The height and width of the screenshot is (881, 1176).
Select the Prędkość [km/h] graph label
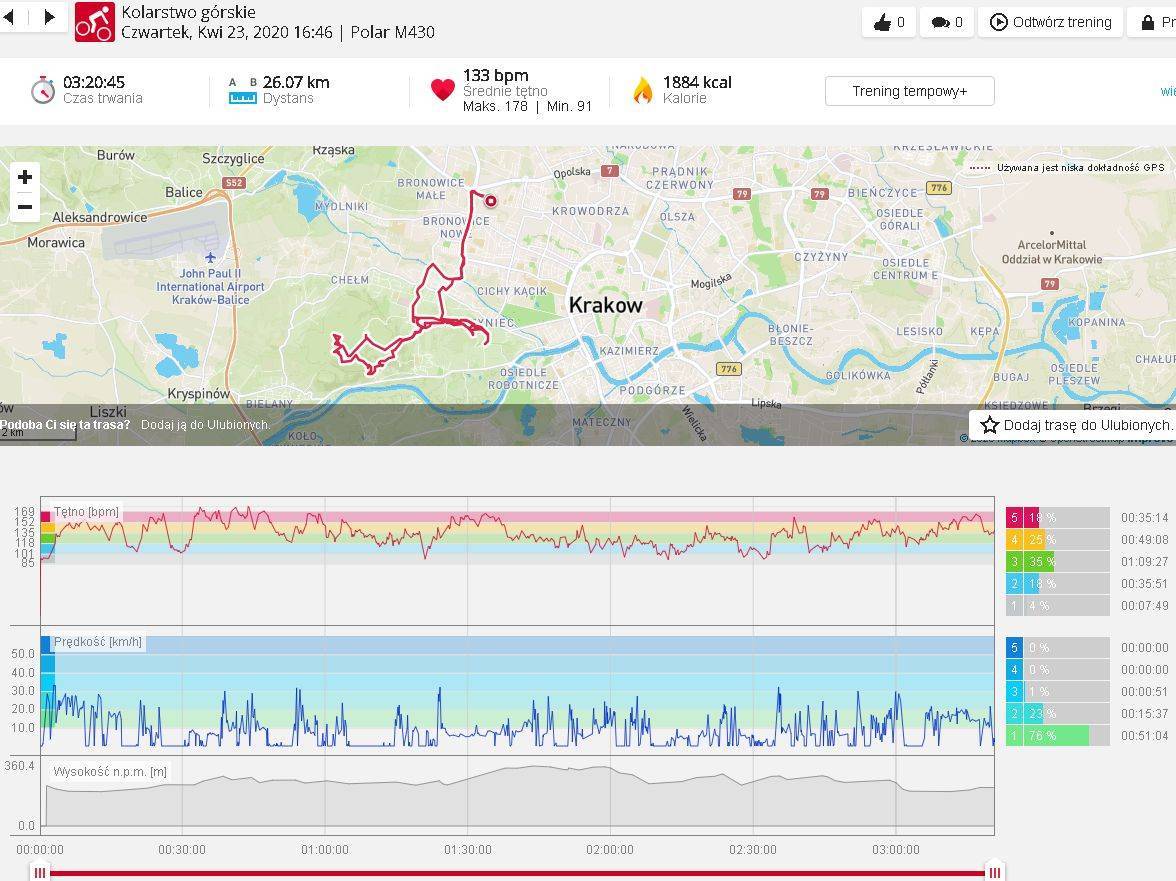point(97,642)
